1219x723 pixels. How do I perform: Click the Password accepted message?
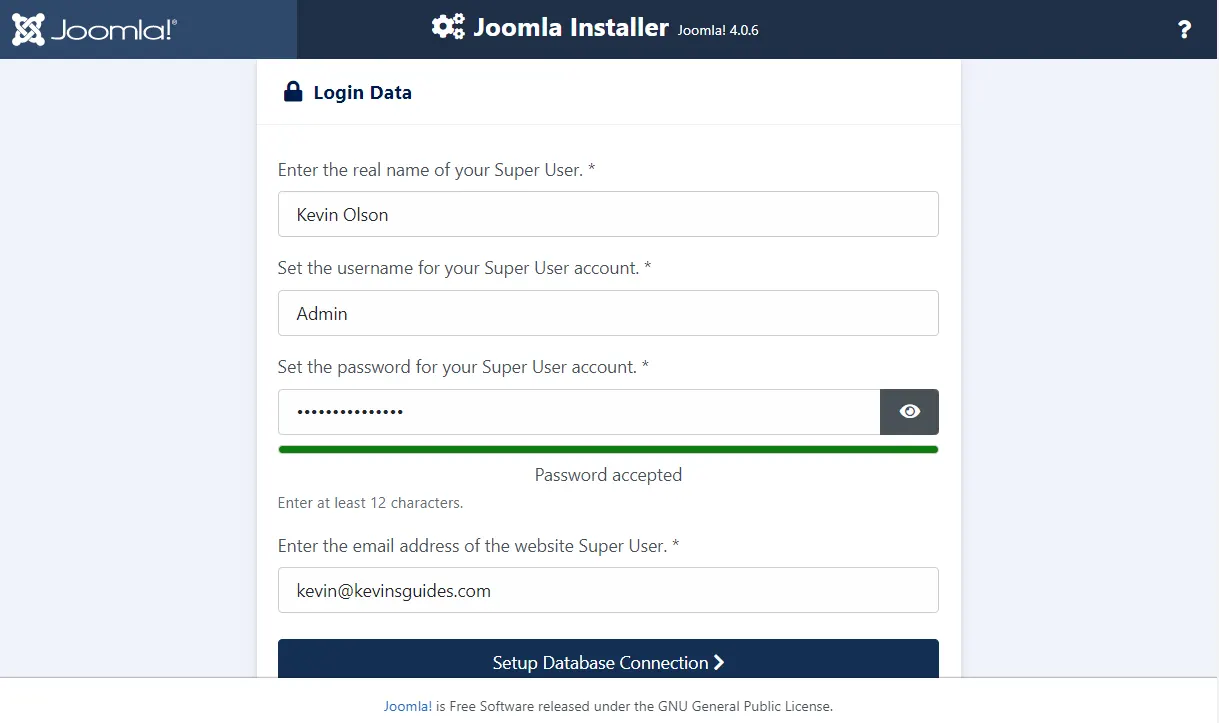click(x=608, y=475)
